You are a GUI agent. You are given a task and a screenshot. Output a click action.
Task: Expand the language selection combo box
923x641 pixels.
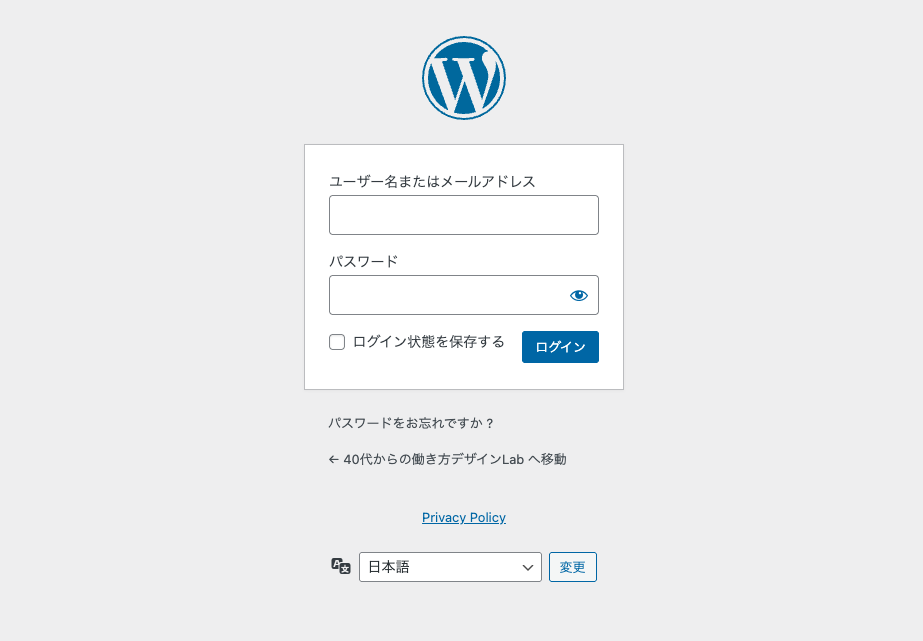coord(450,566)
